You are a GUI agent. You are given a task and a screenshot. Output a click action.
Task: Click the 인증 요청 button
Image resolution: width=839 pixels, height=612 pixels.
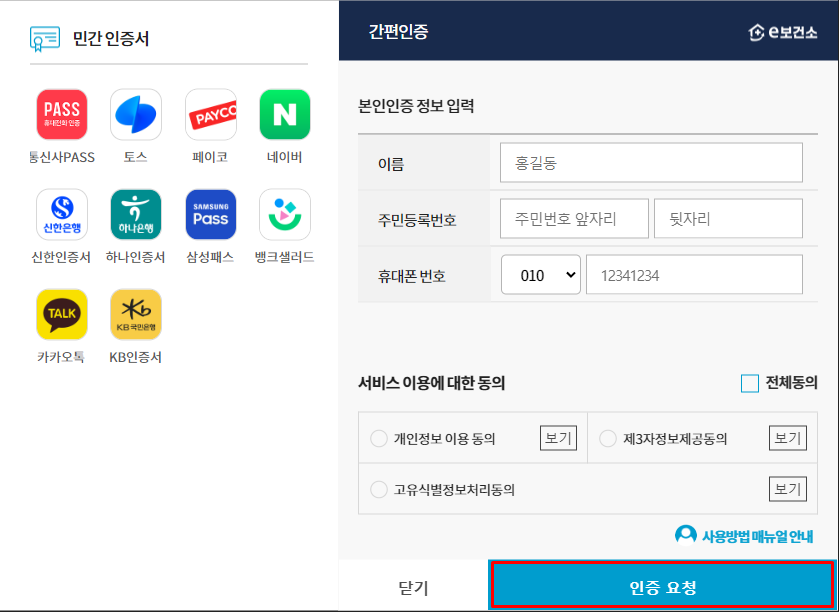pos(662,587)
